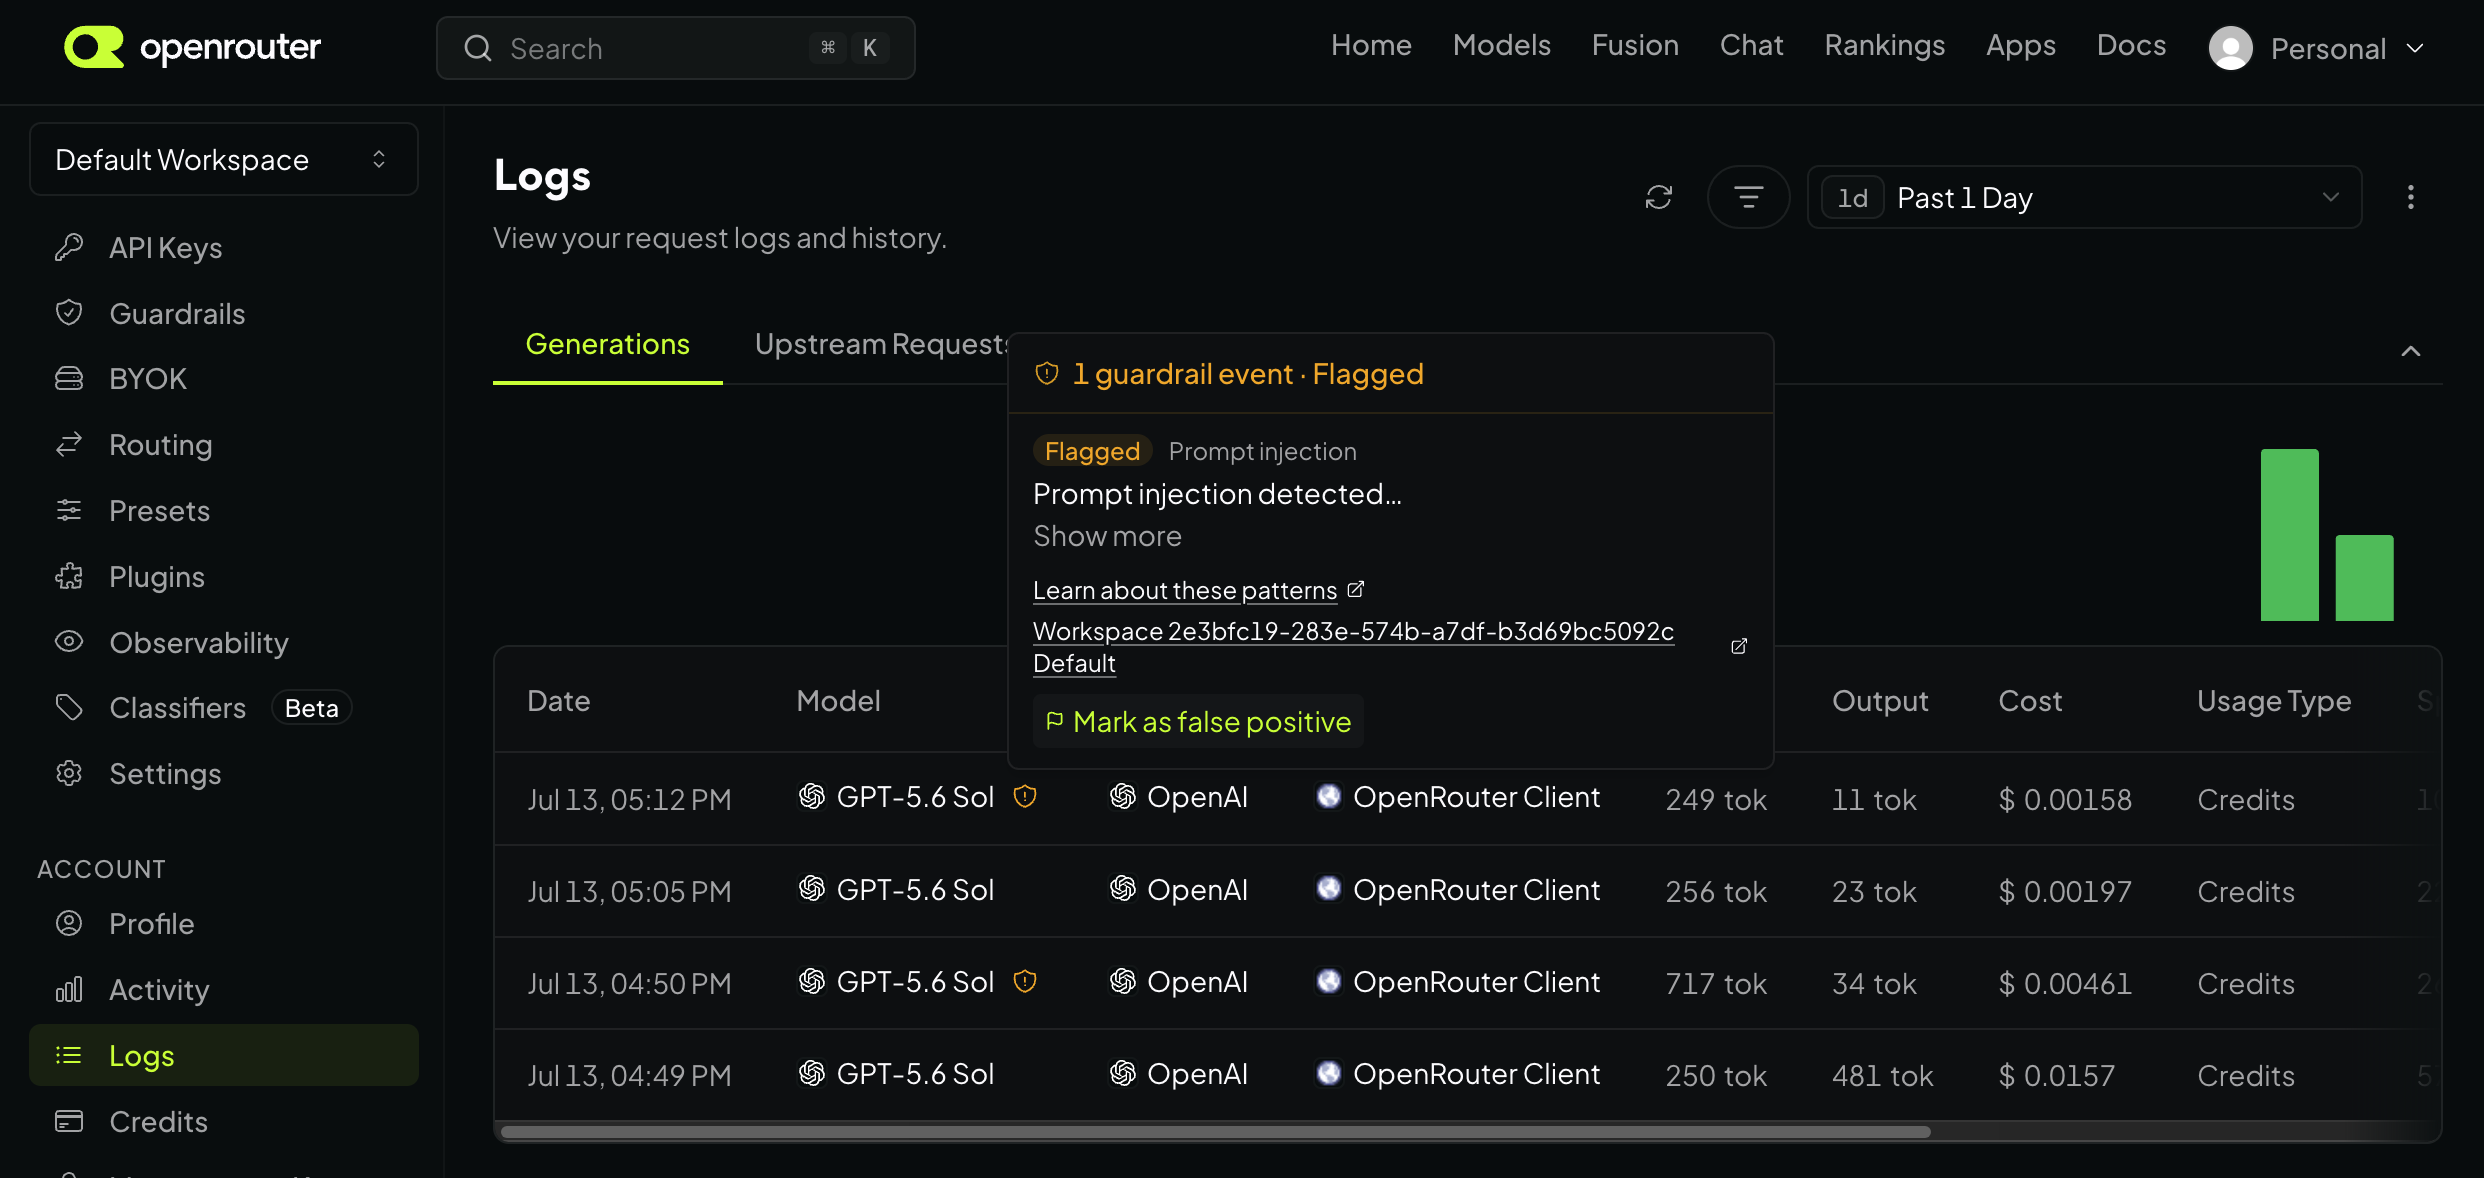This screenshot has width=2484, height=1178.
Task: Refresh the logs with the reload icon
Action: [x=1659, y=197]
